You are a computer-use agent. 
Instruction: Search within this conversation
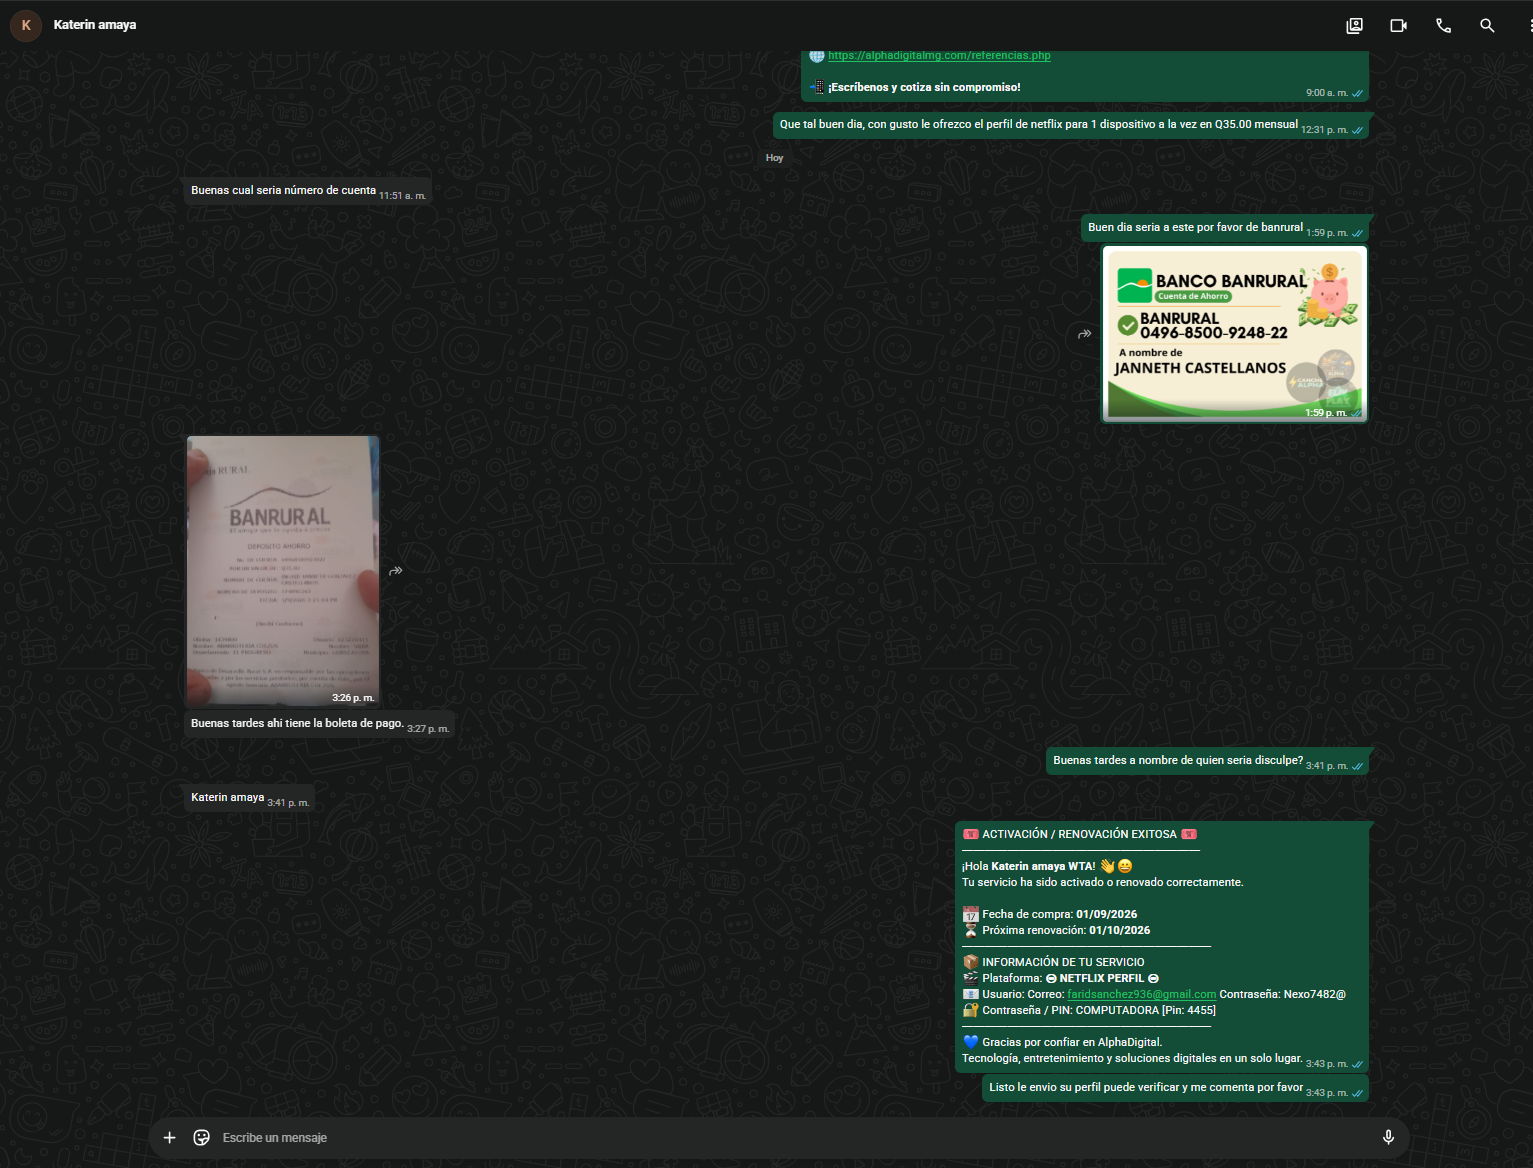pyautogui.click(x=1487, y=26)
